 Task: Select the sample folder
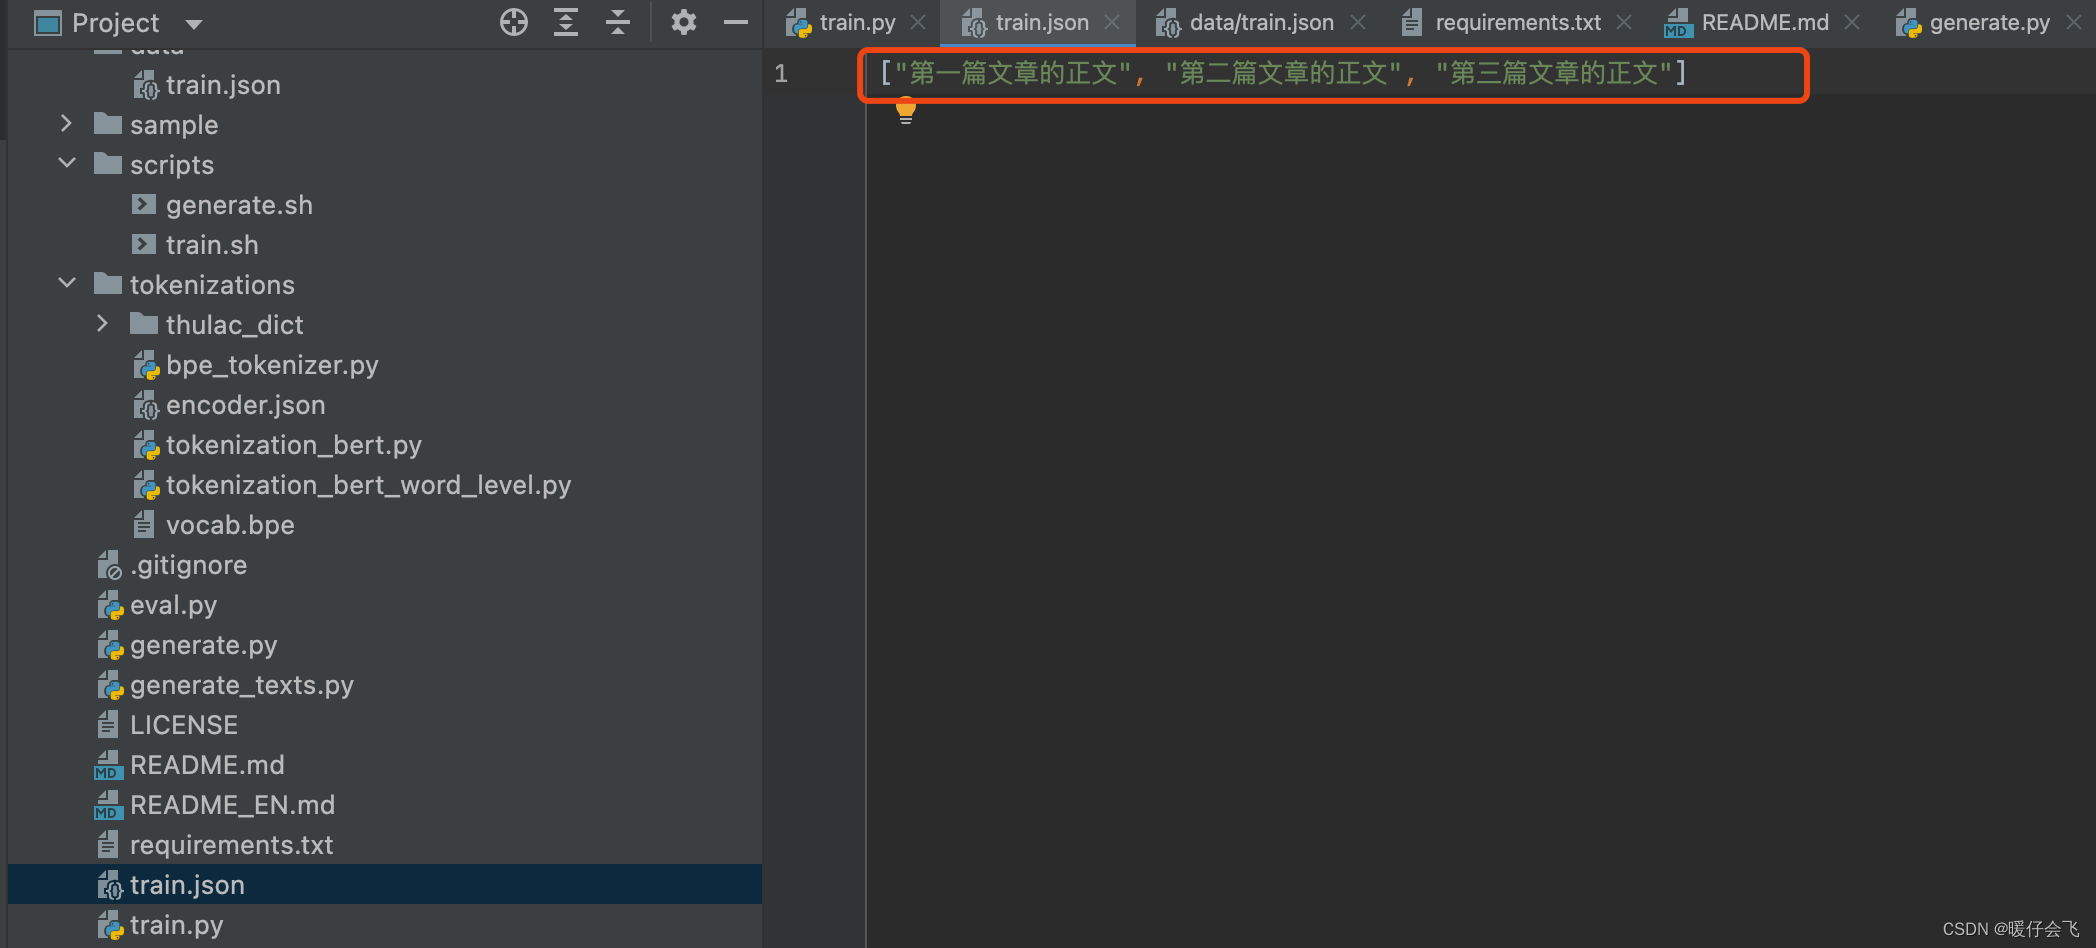point(174,125)
